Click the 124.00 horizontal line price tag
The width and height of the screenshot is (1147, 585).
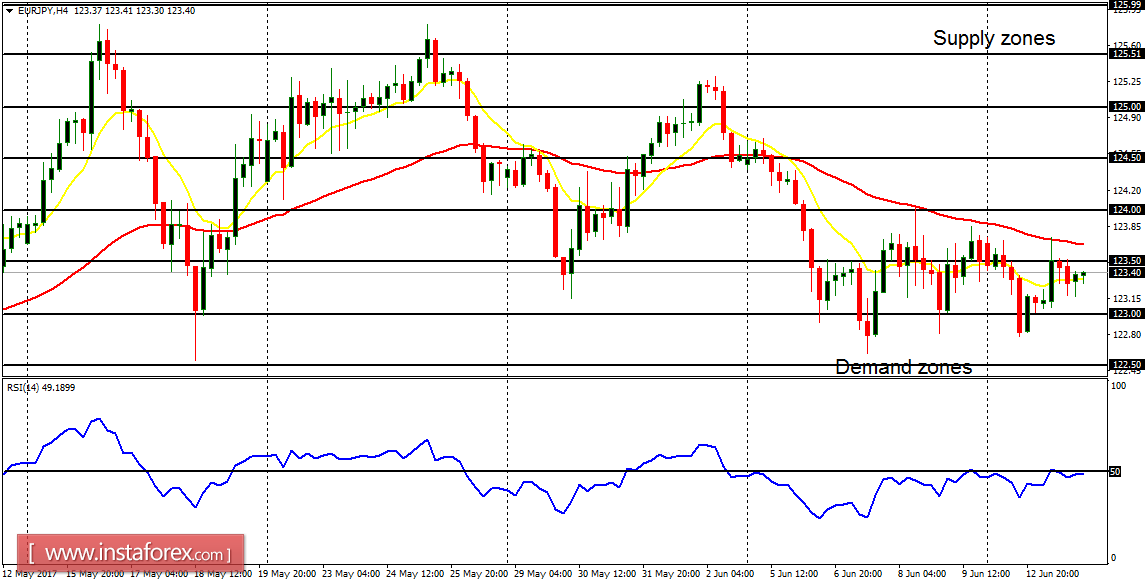coord(1127,210)
